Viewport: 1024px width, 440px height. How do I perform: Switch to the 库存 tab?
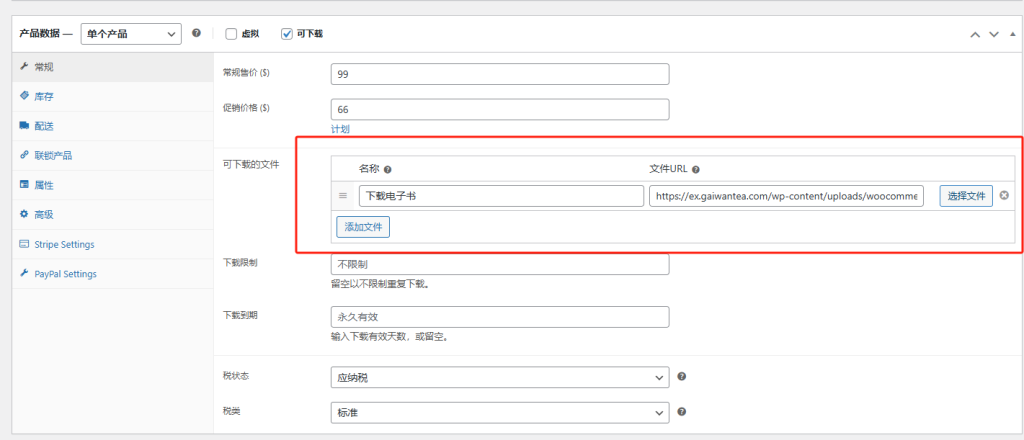[x=43, y=96]
